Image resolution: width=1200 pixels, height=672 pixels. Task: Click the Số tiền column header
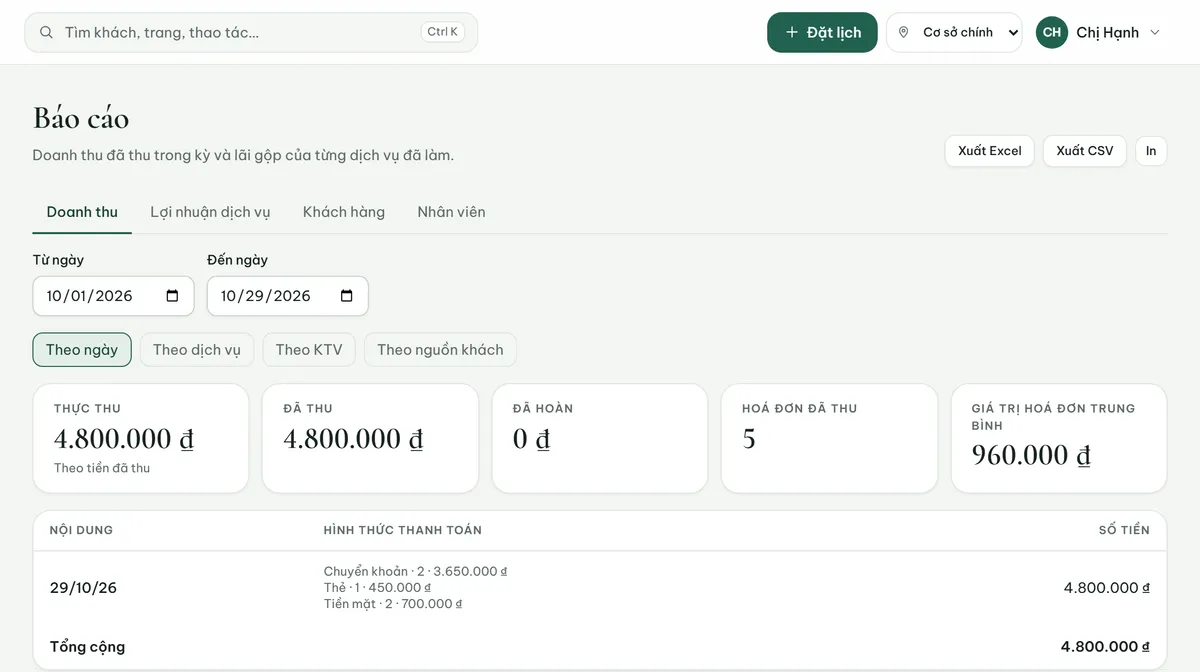1124,530
